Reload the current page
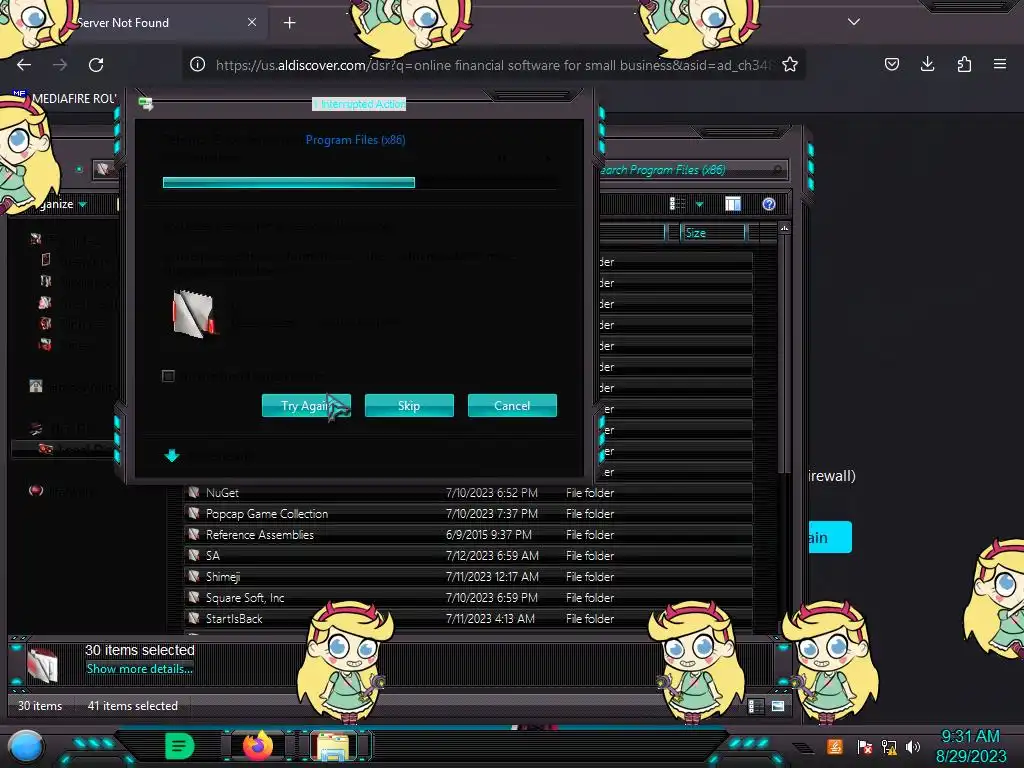This screenshot has height=768, width=1024. coord(96,65)
